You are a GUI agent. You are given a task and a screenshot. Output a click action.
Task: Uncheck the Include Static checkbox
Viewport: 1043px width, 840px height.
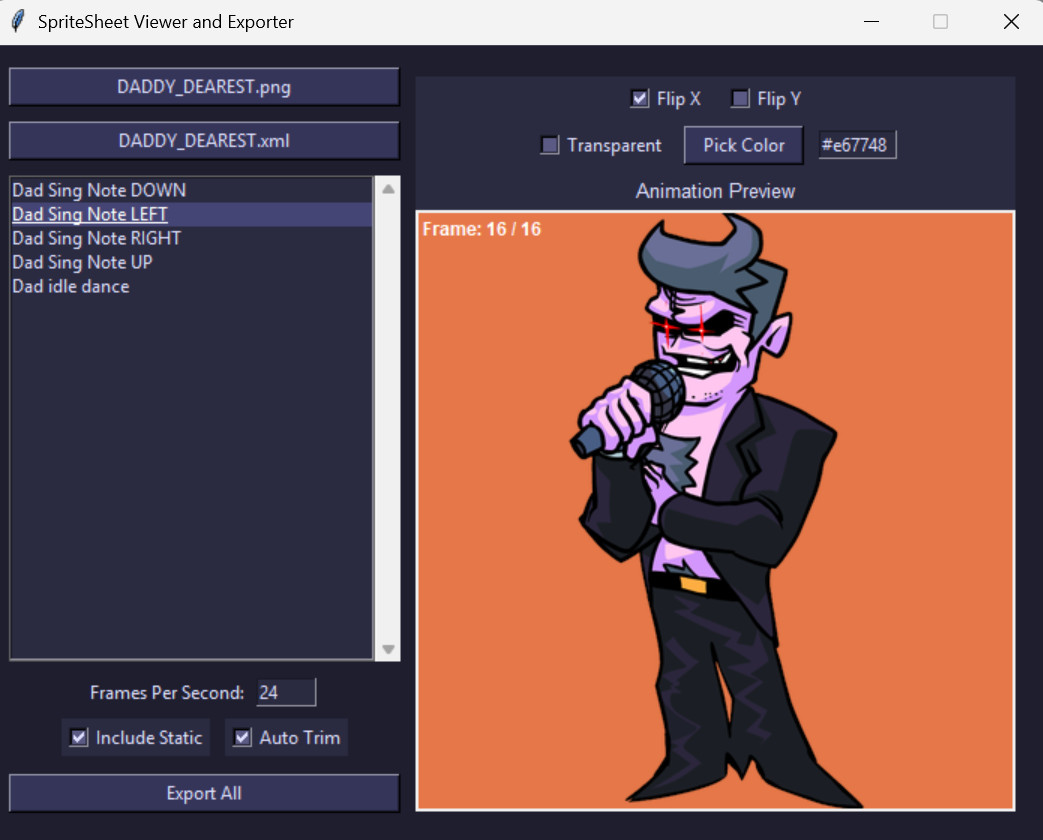pos(79,737)
